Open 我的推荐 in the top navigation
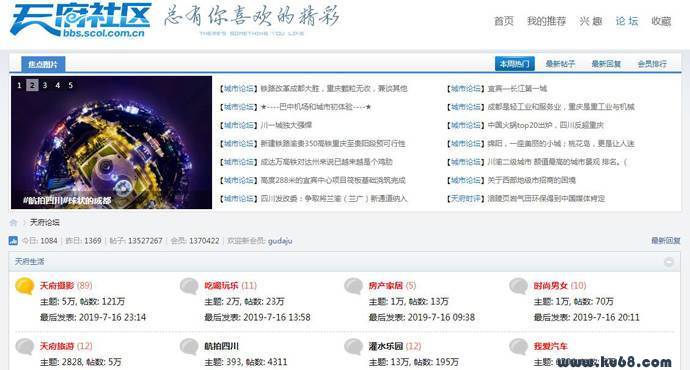This screenshot has height=370, width=690. [x=547, y=21]
